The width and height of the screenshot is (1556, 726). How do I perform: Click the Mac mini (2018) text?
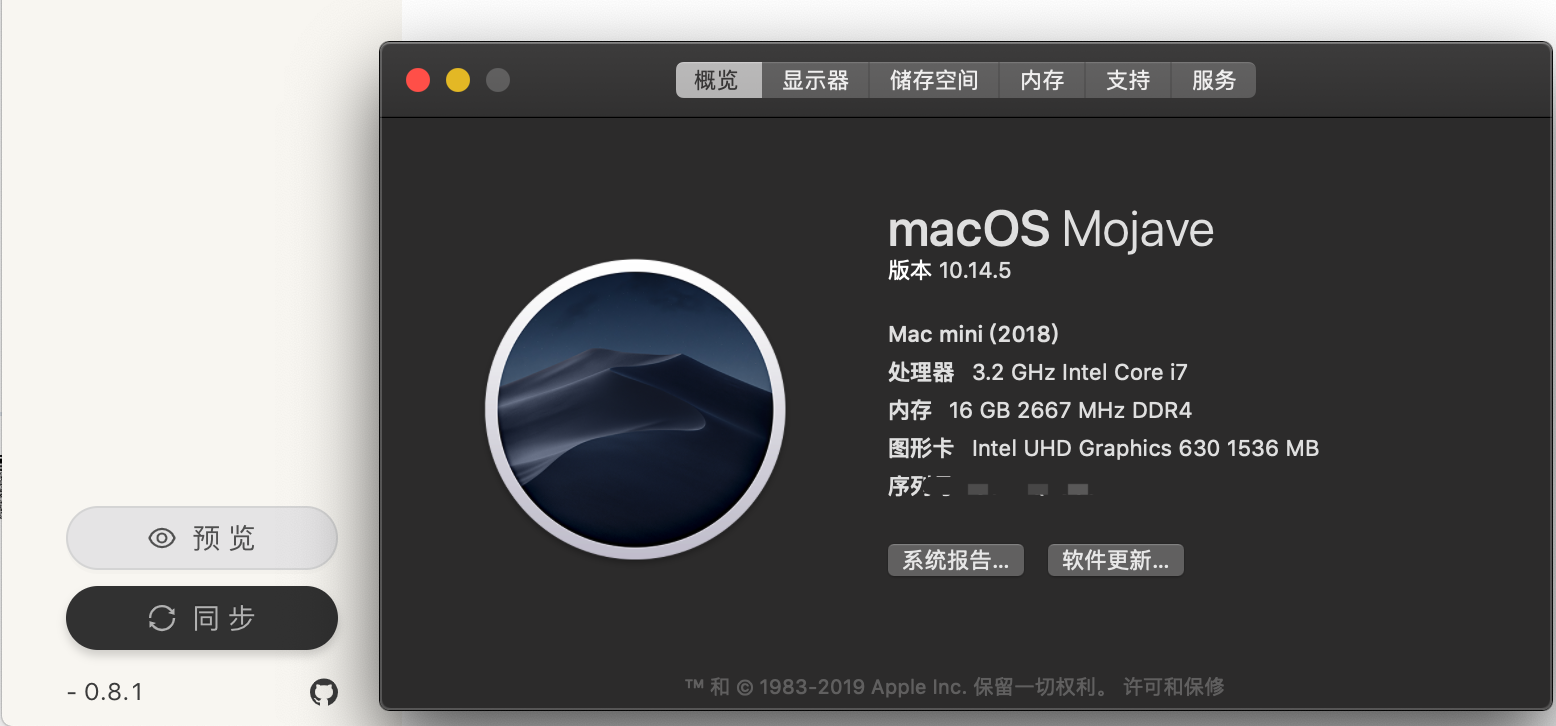(x=973, y=334)
